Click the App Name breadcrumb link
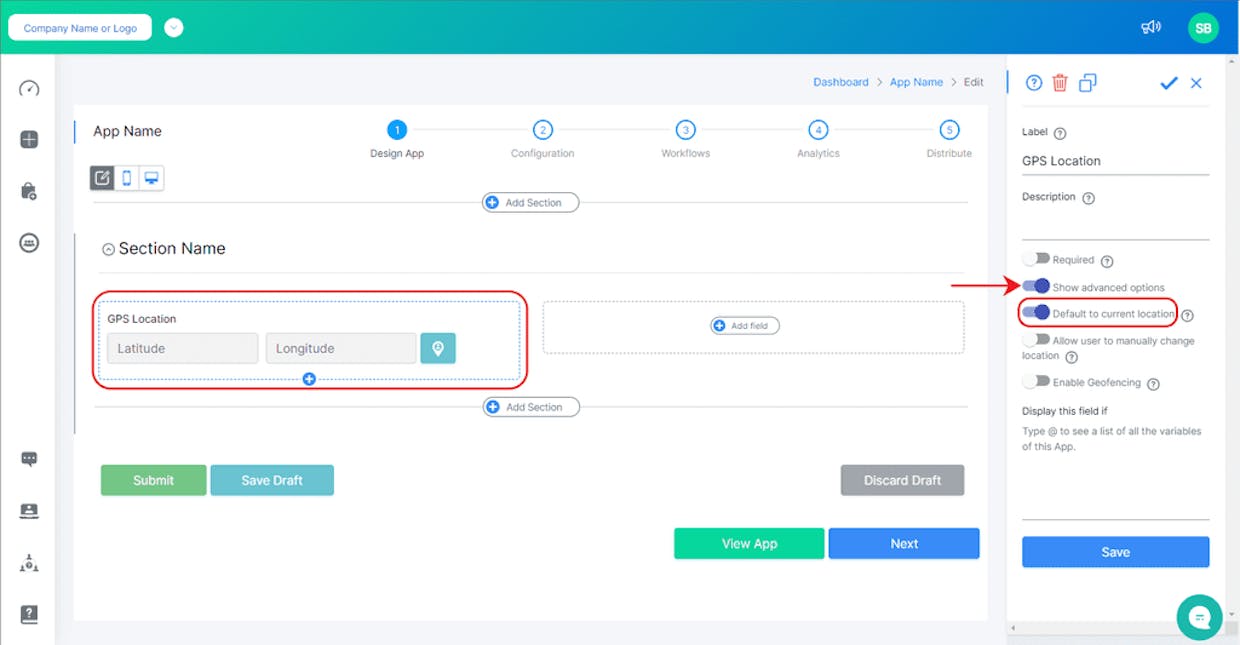Image resolution: width=1240 pixels, height=645 pixels. (x=916, y=82)
